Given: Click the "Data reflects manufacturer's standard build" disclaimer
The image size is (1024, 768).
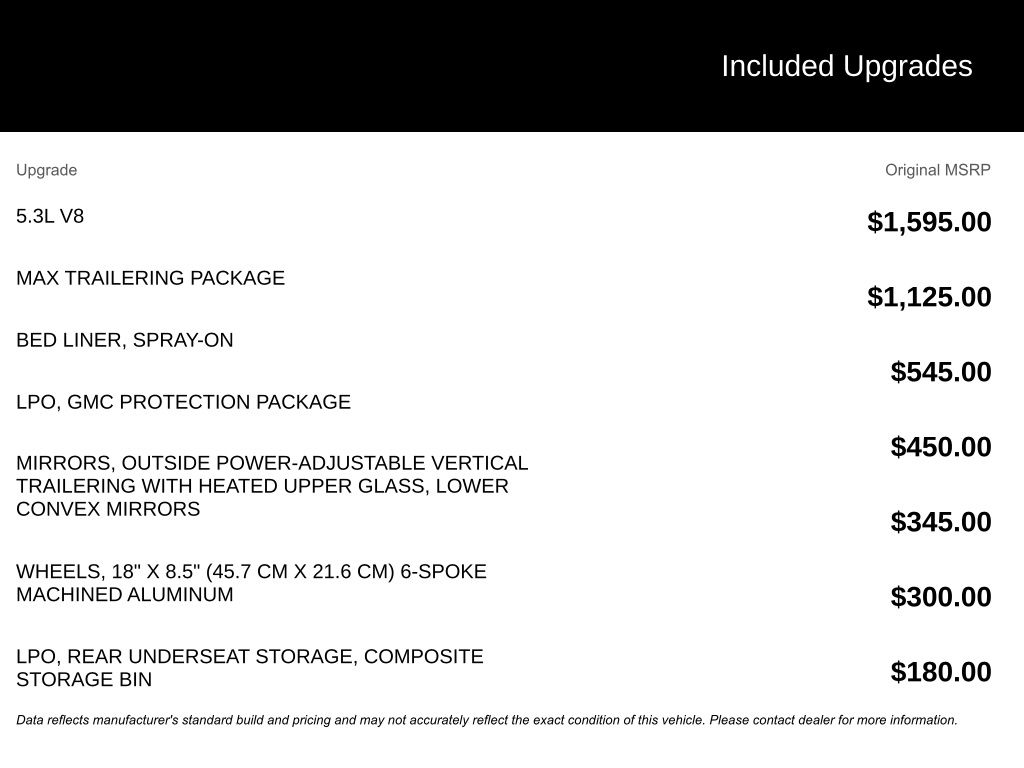Looking at the screenshot, I should (x=300, y=720).
